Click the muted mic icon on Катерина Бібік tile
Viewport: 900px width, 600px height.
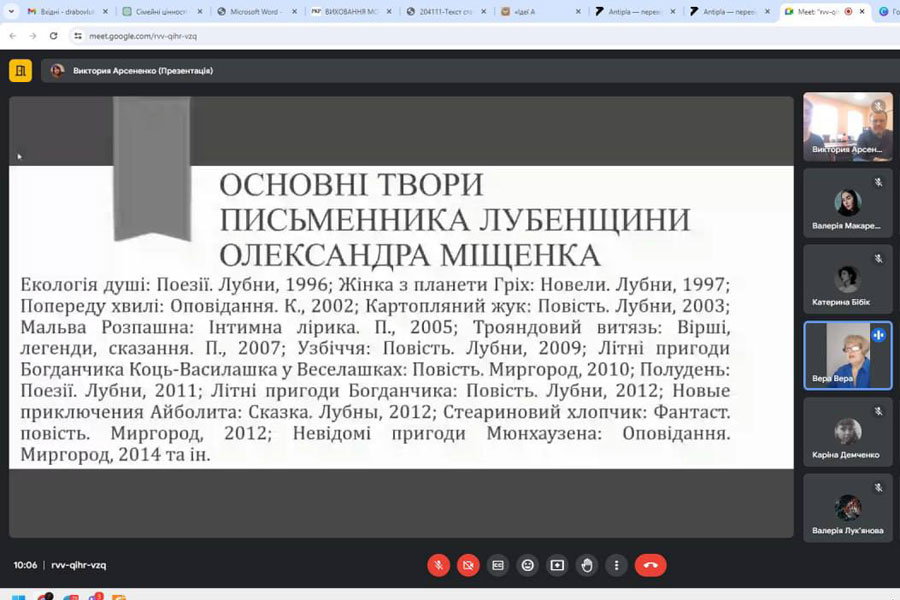click(x=878, y=259)
